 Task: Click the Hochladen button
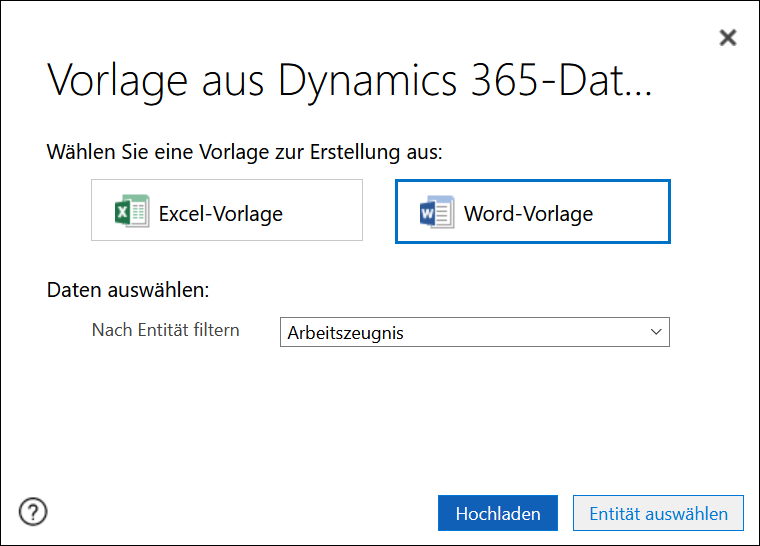tap(498, 513)
